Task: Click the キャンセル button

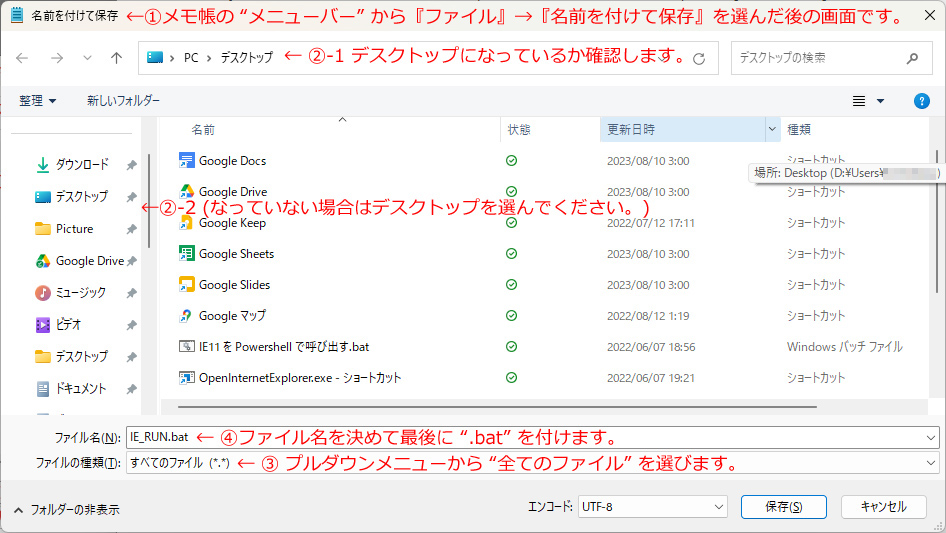Action: (884, 507)
